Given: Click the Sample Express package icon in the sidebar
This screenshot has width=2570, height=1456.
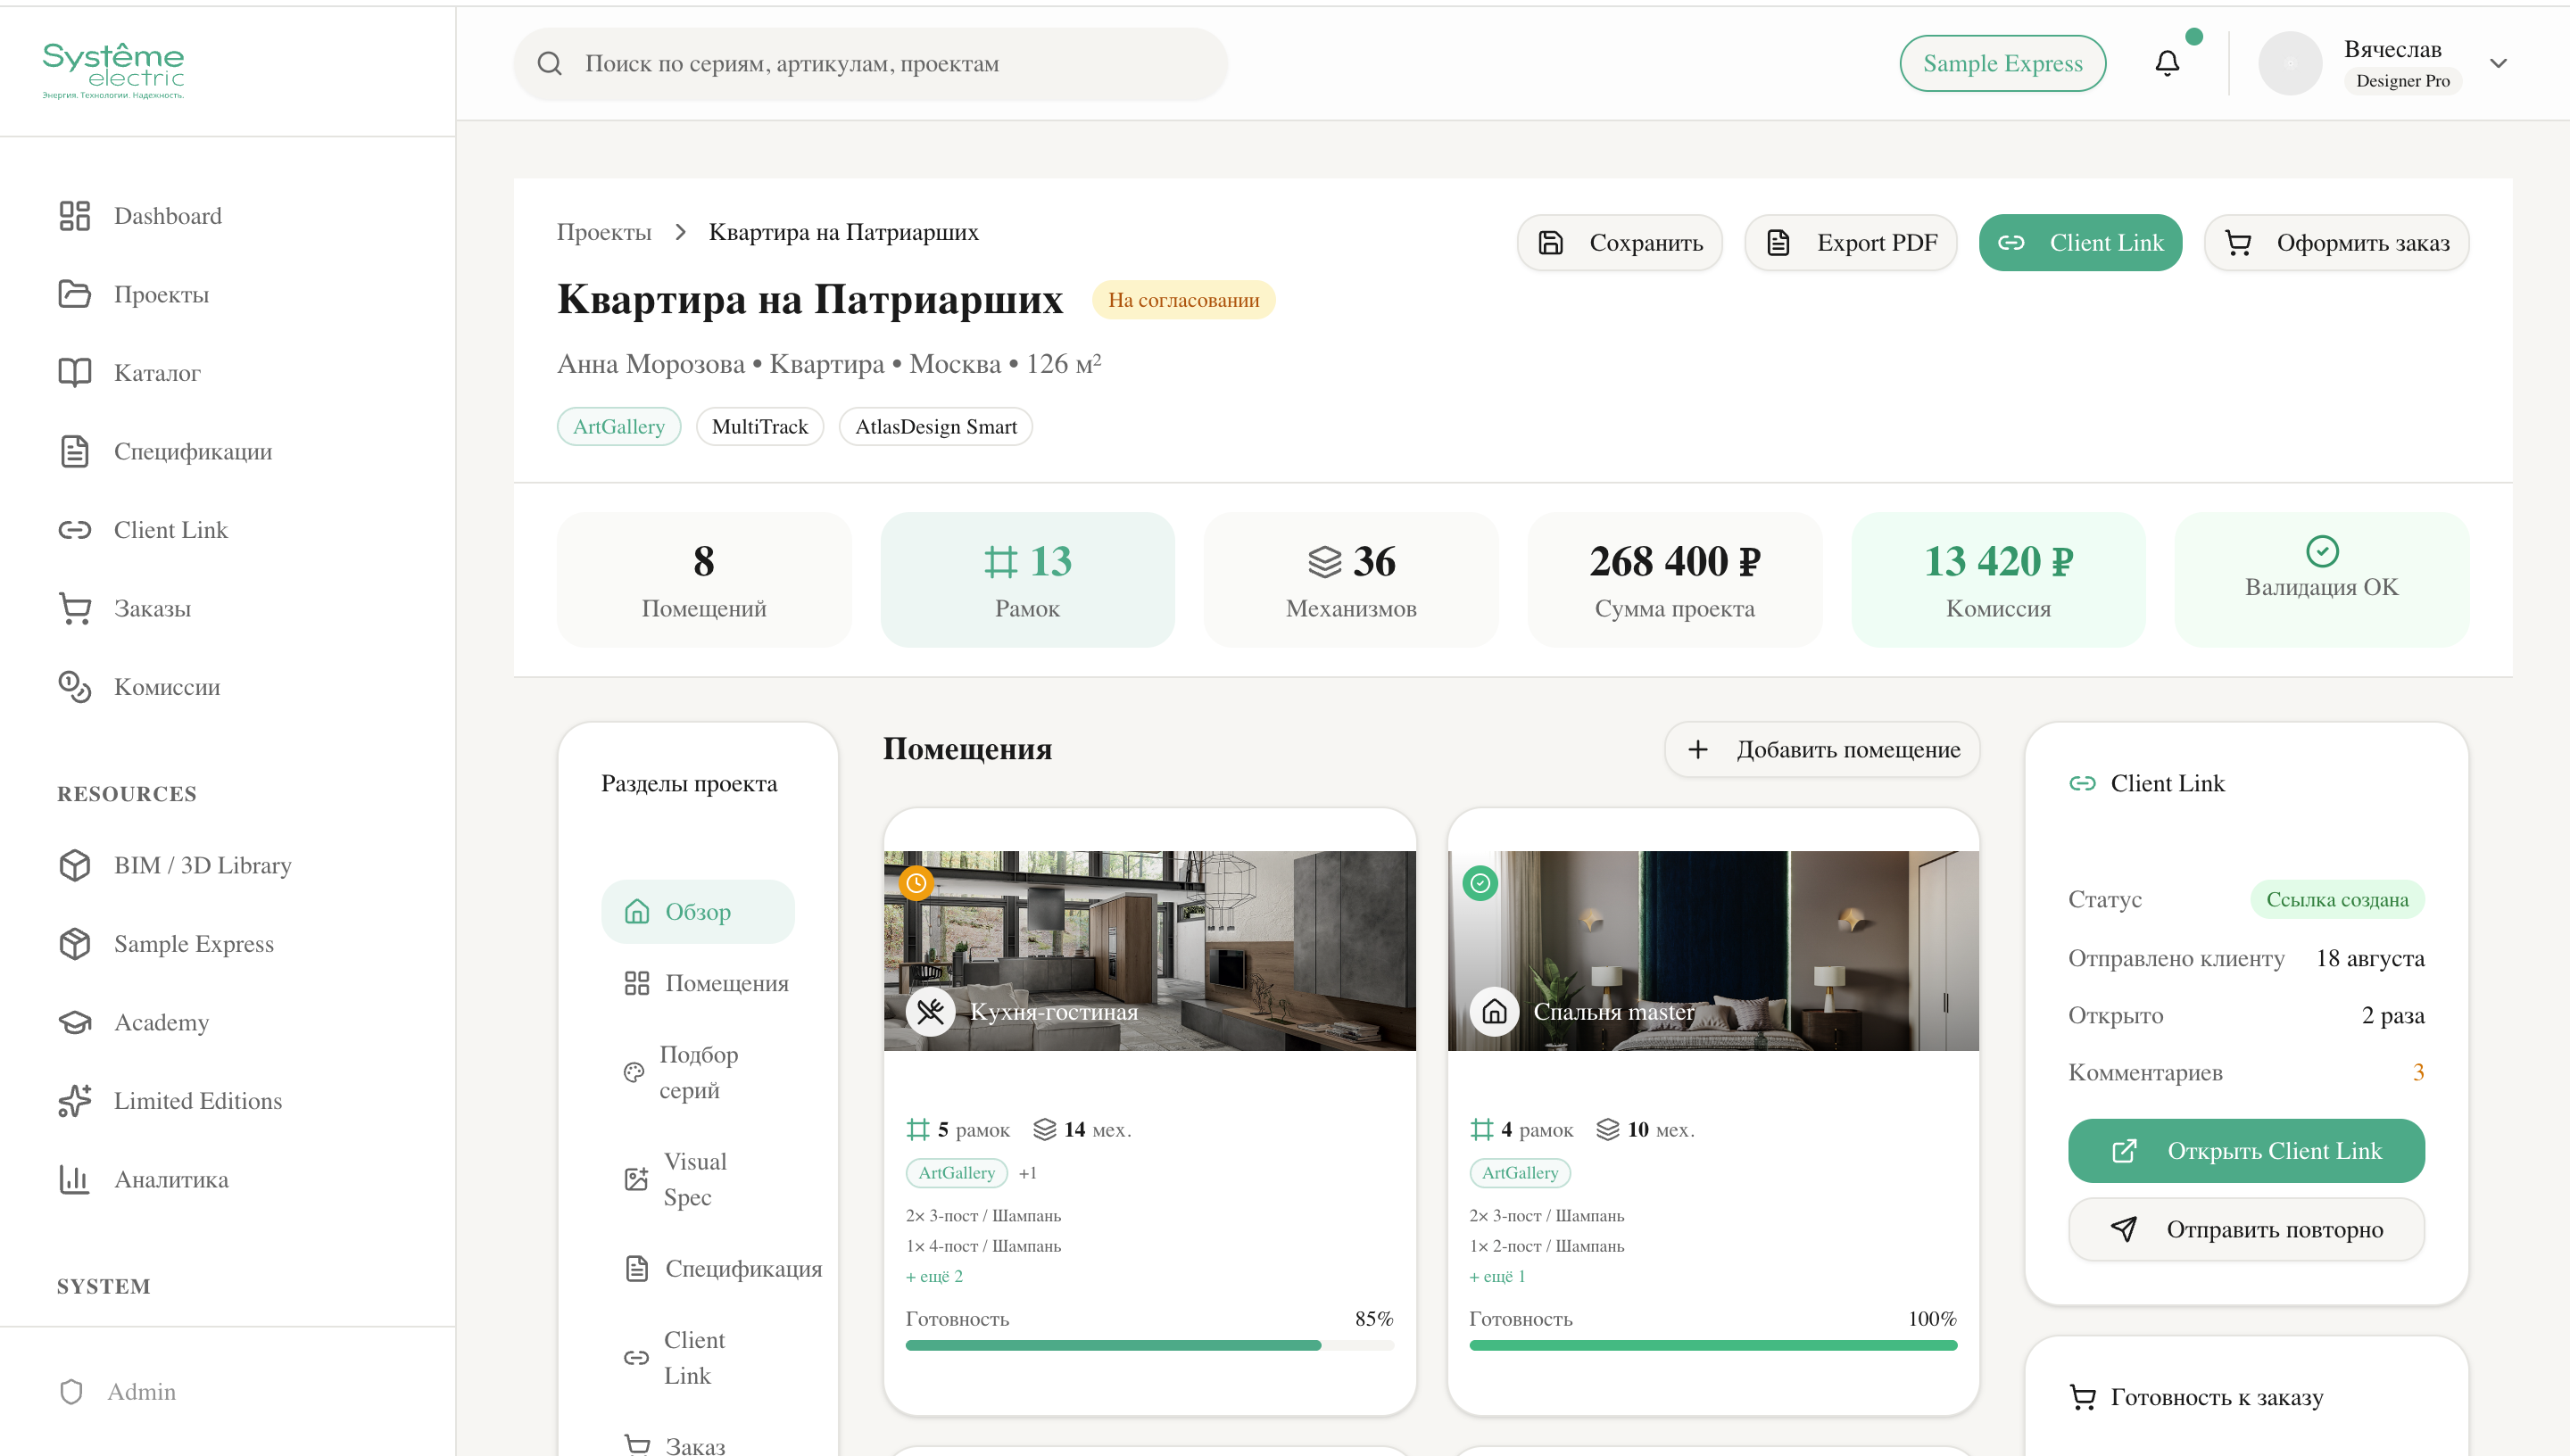Looking at the screenshot, I should (x=74, y=944).
